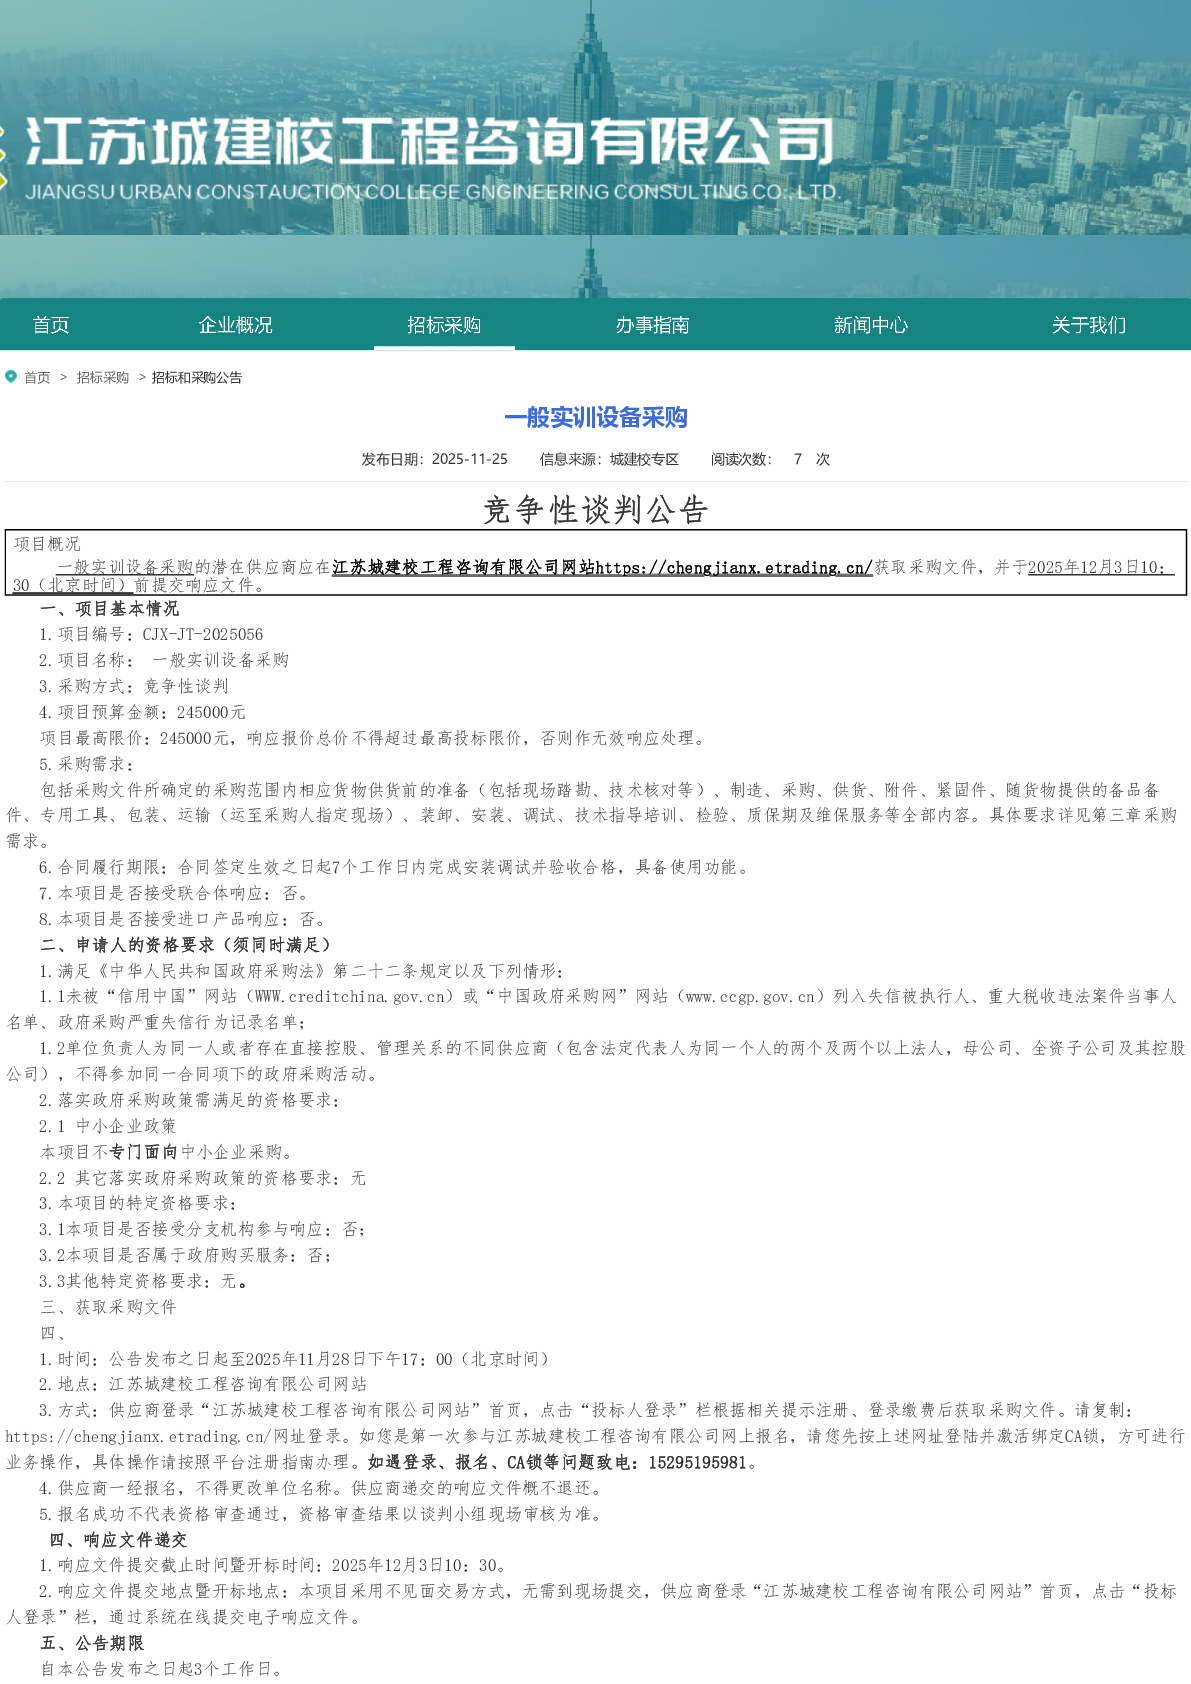Switch to the 新闻中心 section
Screen dimensions: 1191x1684
870,325
